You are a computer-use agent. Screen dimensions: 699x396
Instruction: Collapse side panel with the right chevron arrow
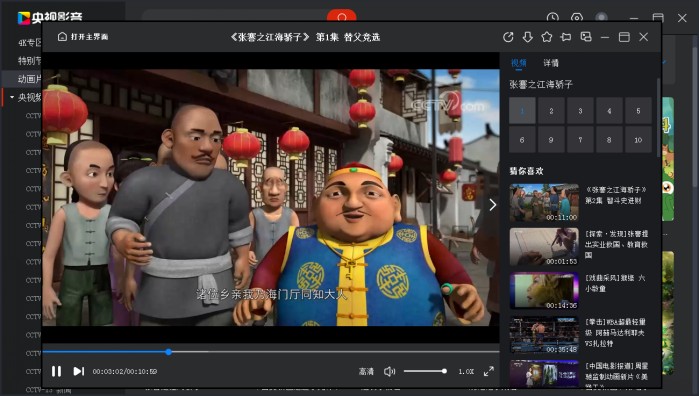[492, 205]
